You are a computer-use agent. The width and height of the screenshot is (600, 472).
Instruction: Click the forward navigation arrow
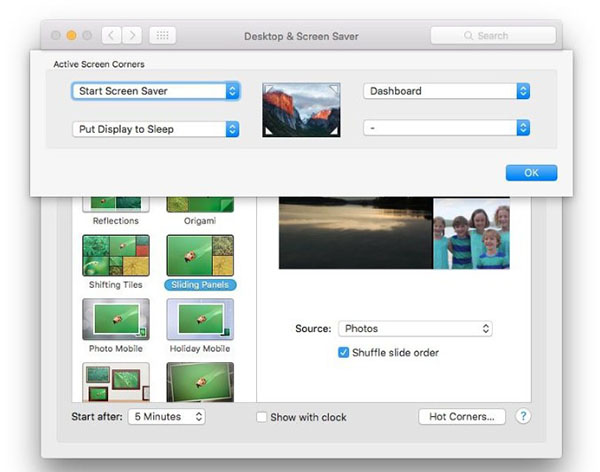[x=132, y=35]
